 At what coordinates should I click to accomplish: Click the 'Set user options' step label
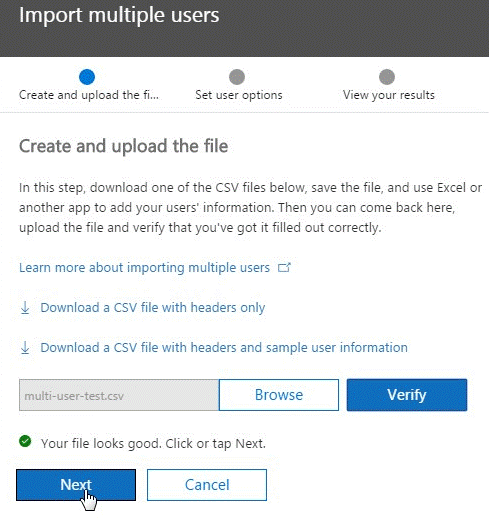point(239,95)
